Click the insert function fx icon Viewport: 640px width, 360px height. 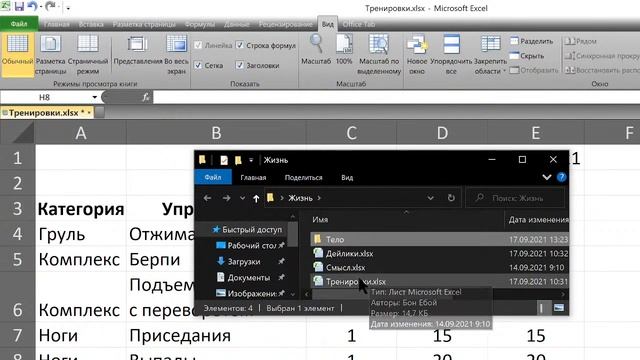(145, 97)
